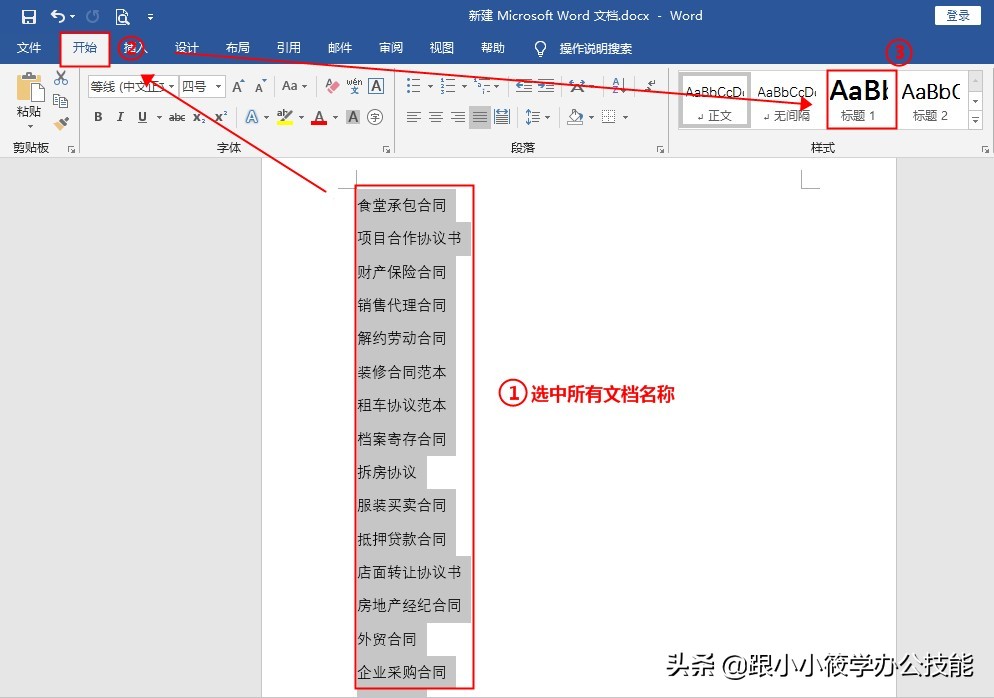Toggle italic formatting
Viewport: 994px width, 698px height.
pyautogui.click(x=120, y=117)
